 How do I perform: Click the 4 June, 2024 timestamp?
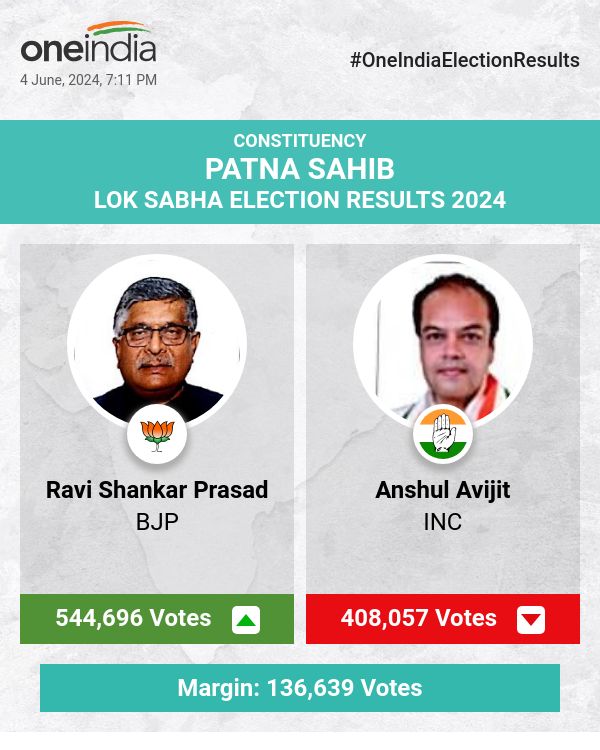pos(88,80)
